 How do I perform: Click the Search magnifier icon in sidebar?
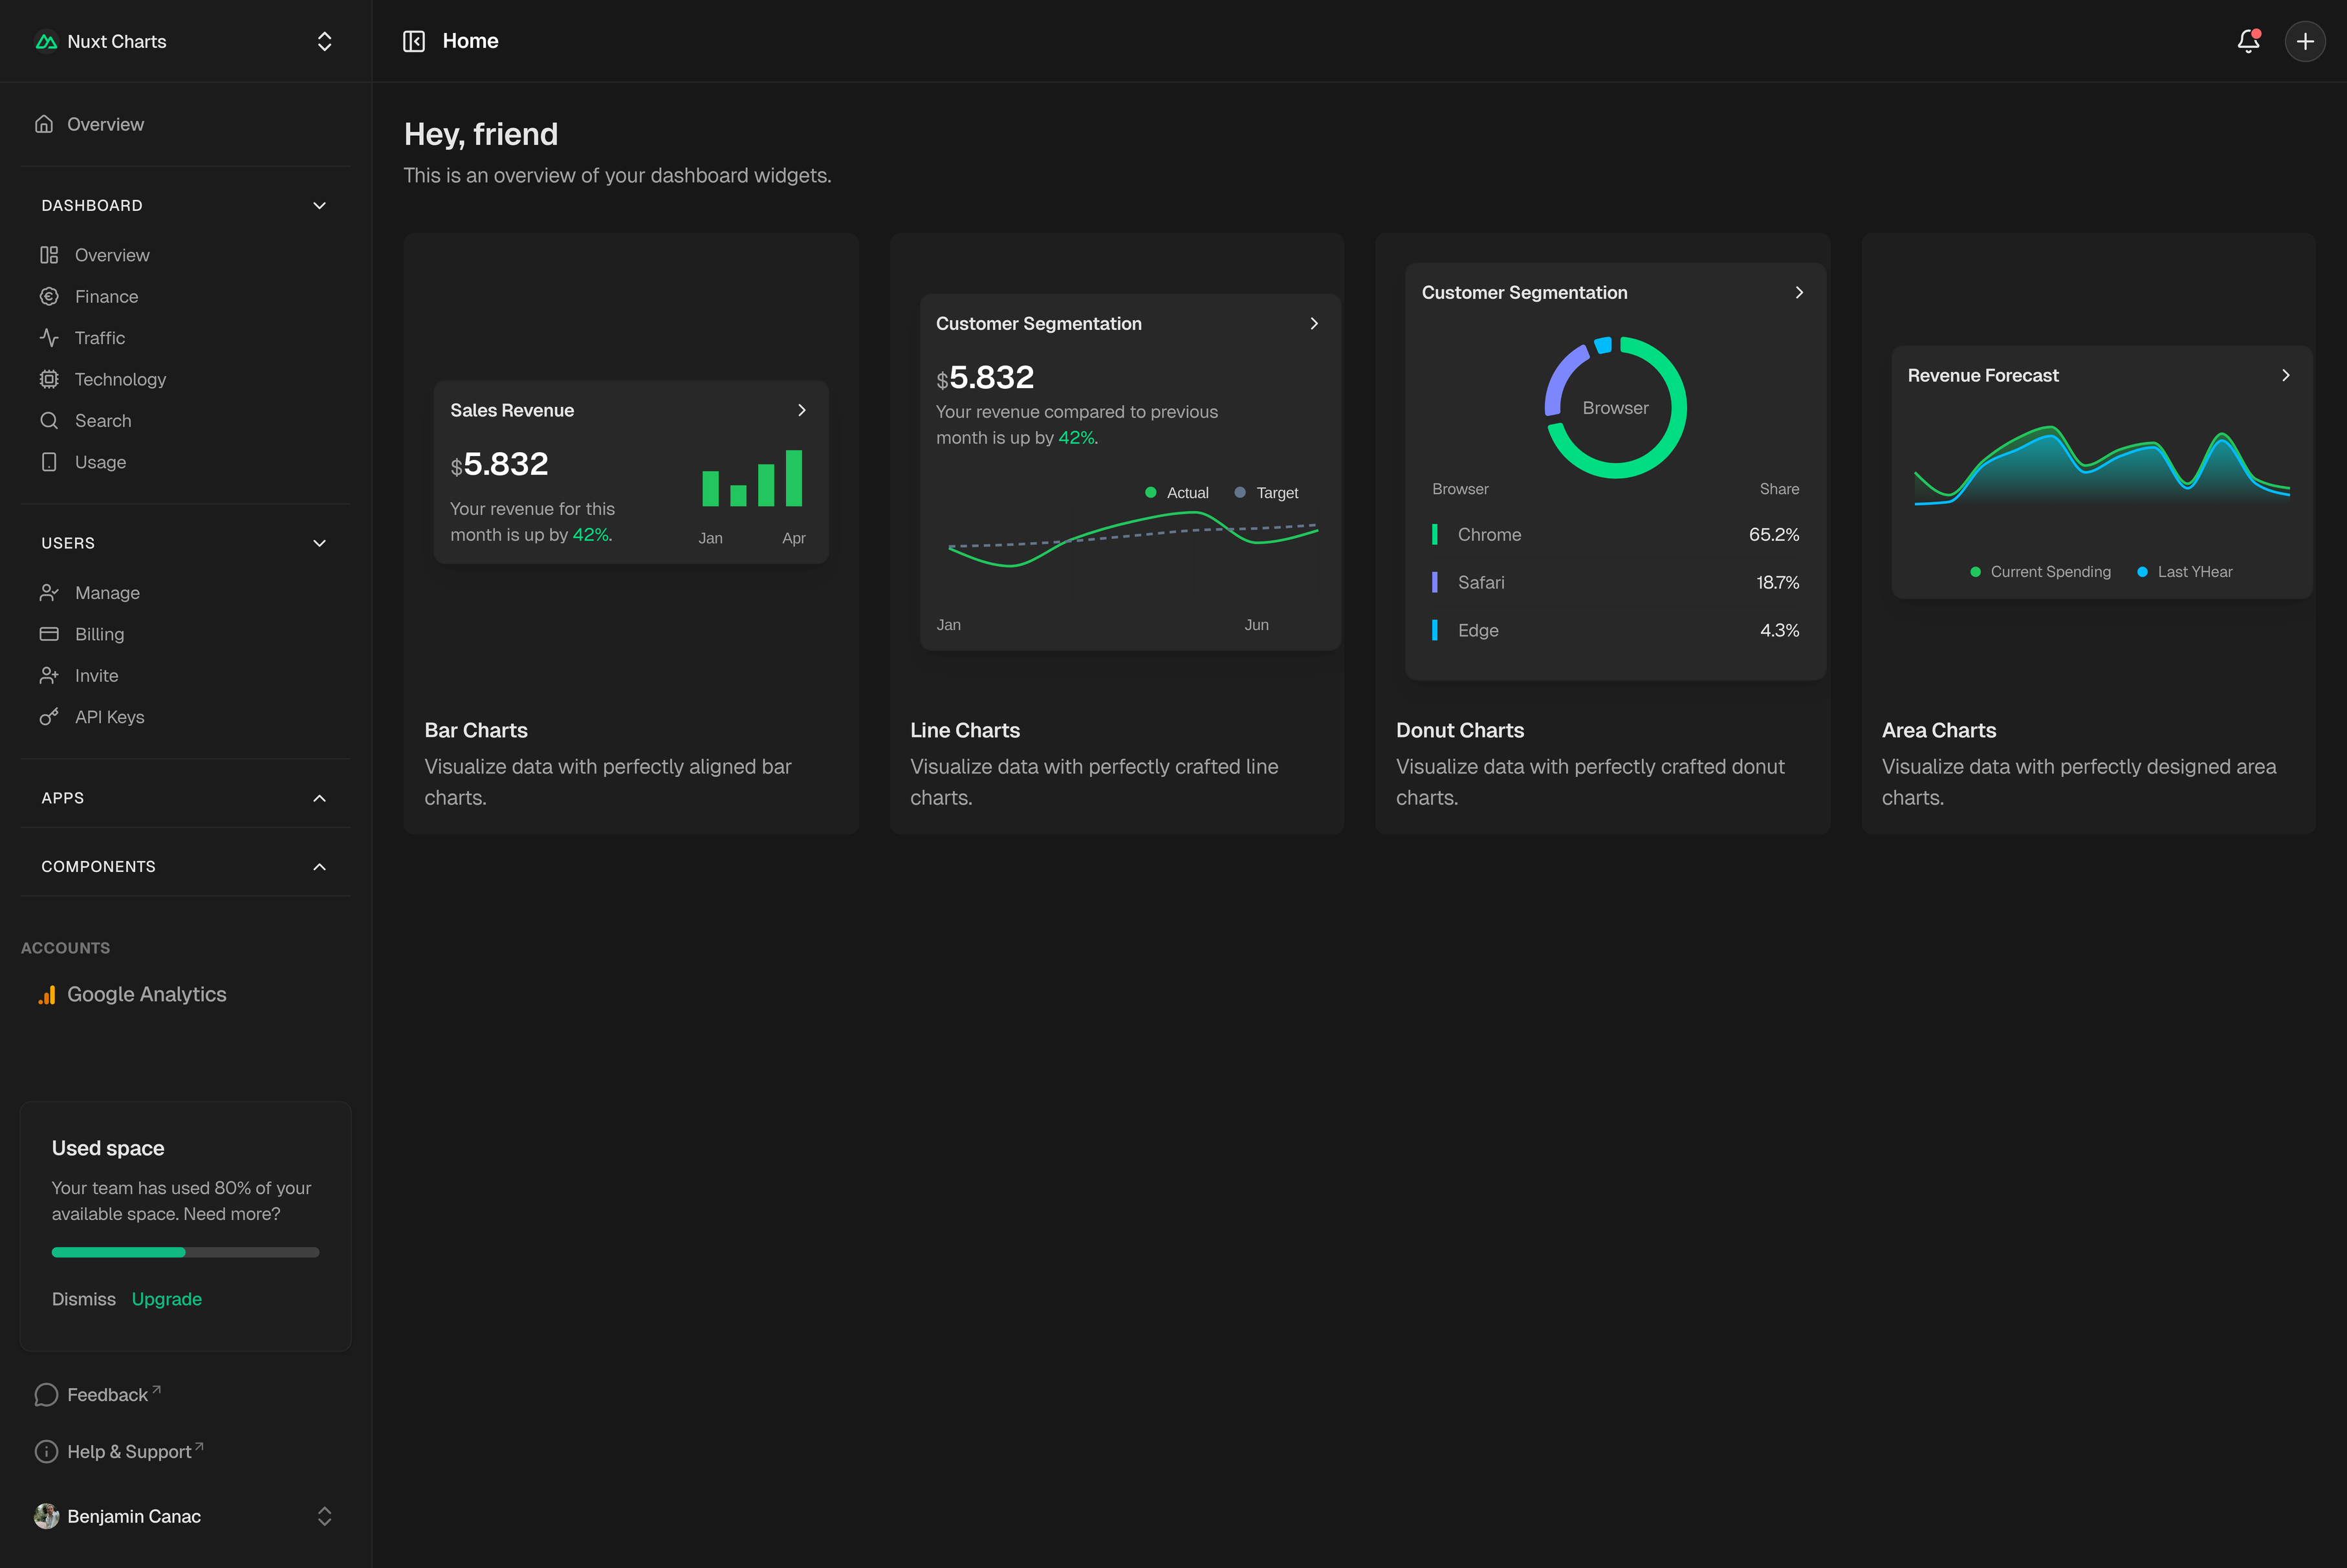49,421
